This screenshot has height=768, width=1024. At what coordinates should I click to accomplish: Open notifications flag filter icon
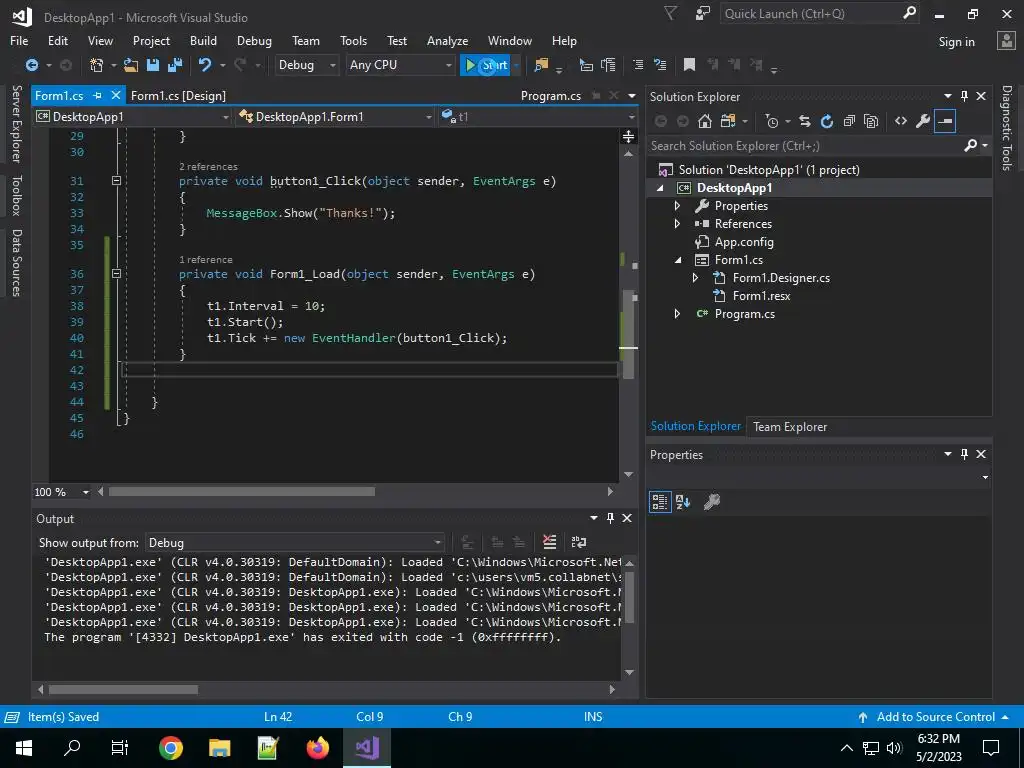(x=670, y=13)
